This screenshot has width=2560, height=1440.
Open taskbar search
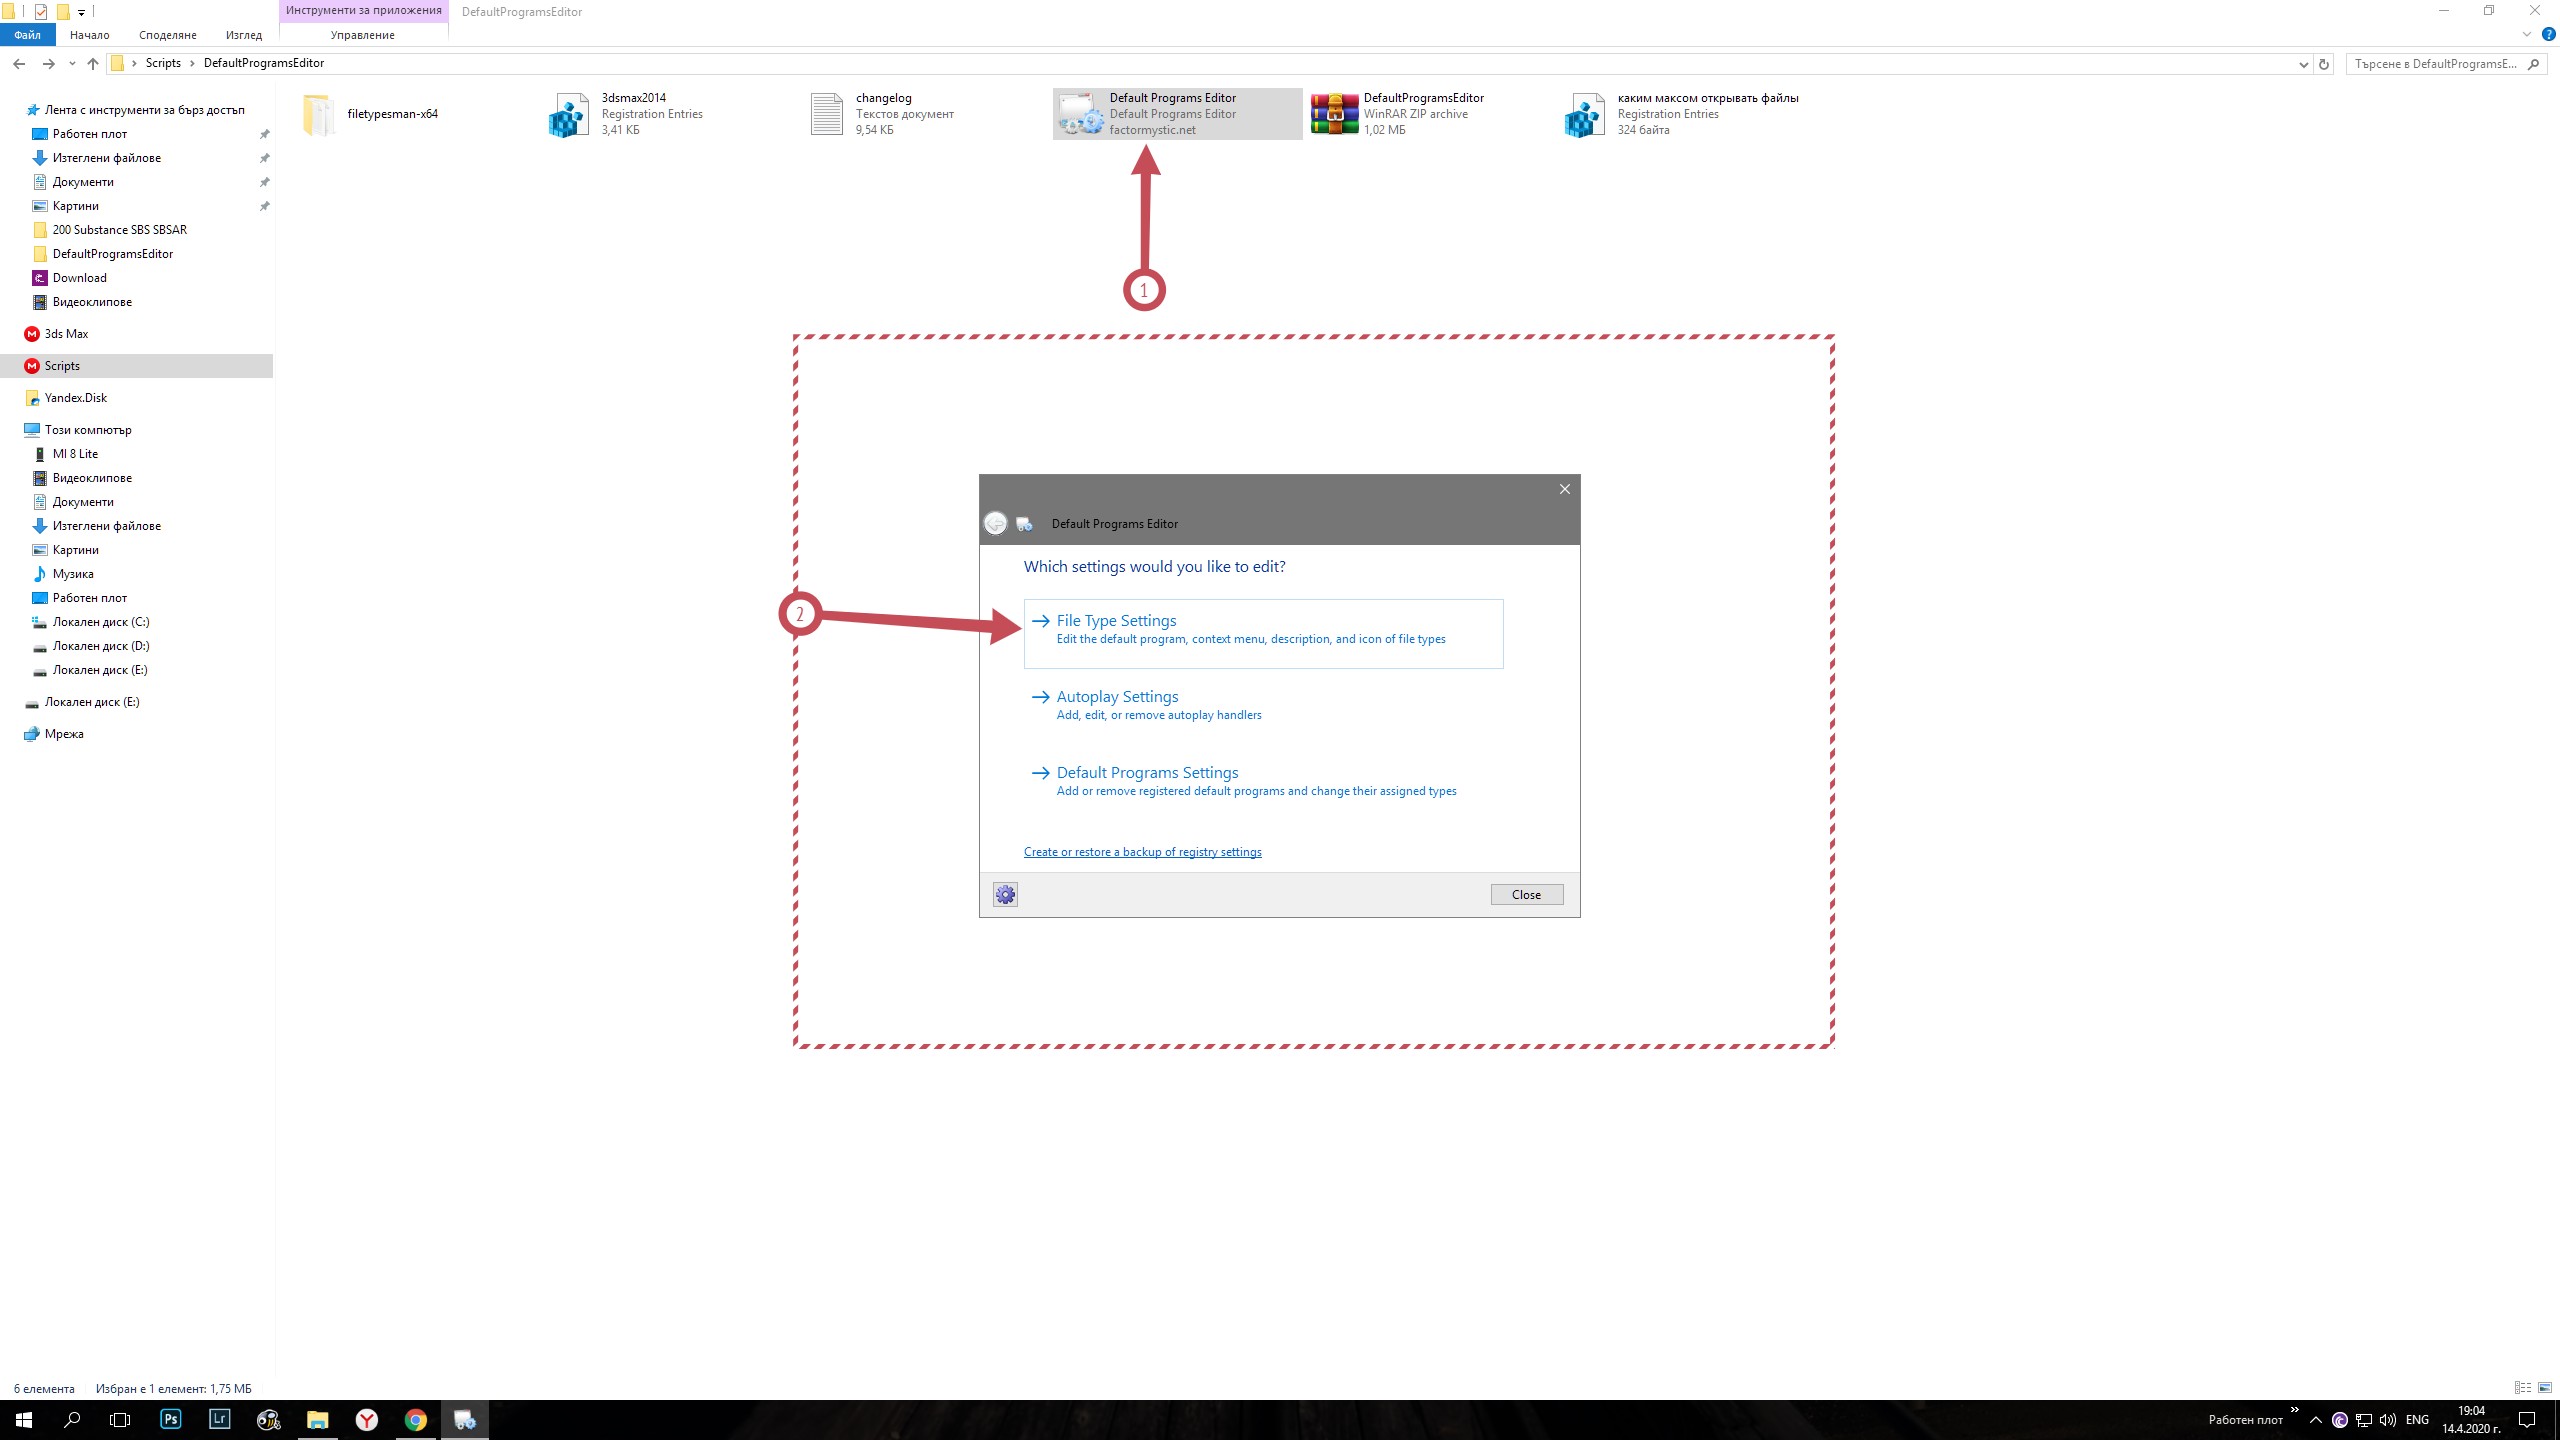pyautogui.click(x=72, y=1419)
